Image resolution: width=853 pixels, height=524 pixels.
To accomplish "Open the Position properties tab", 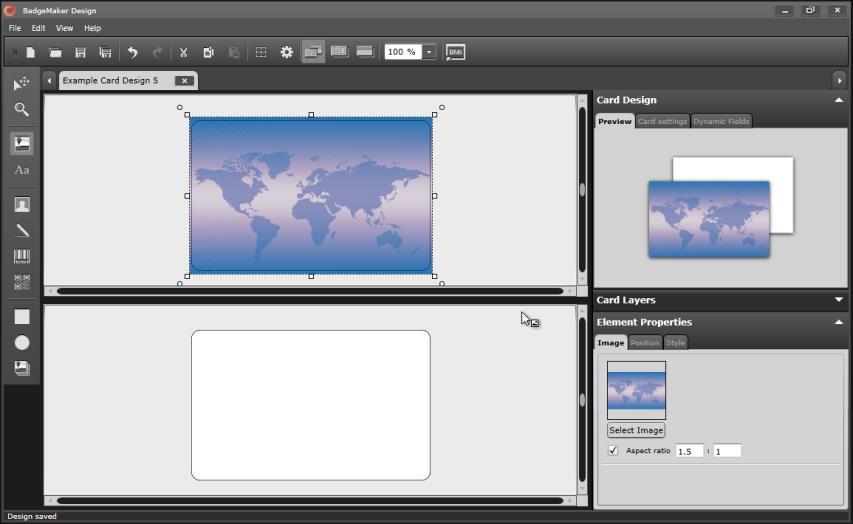I will [645, 342].
